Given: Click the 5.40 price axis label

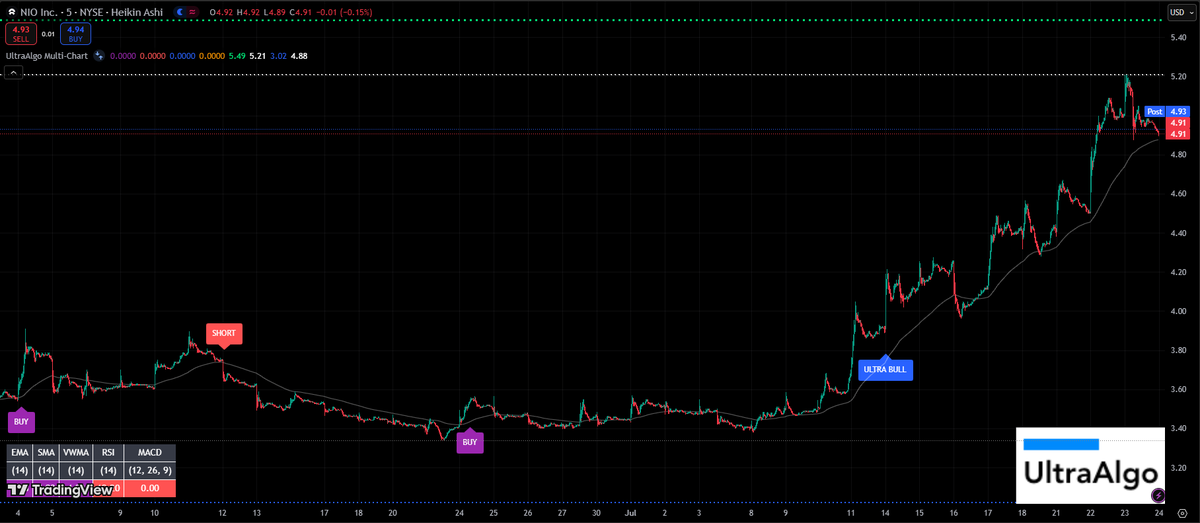Looking at the screenshot, I should click(1178, 37).
